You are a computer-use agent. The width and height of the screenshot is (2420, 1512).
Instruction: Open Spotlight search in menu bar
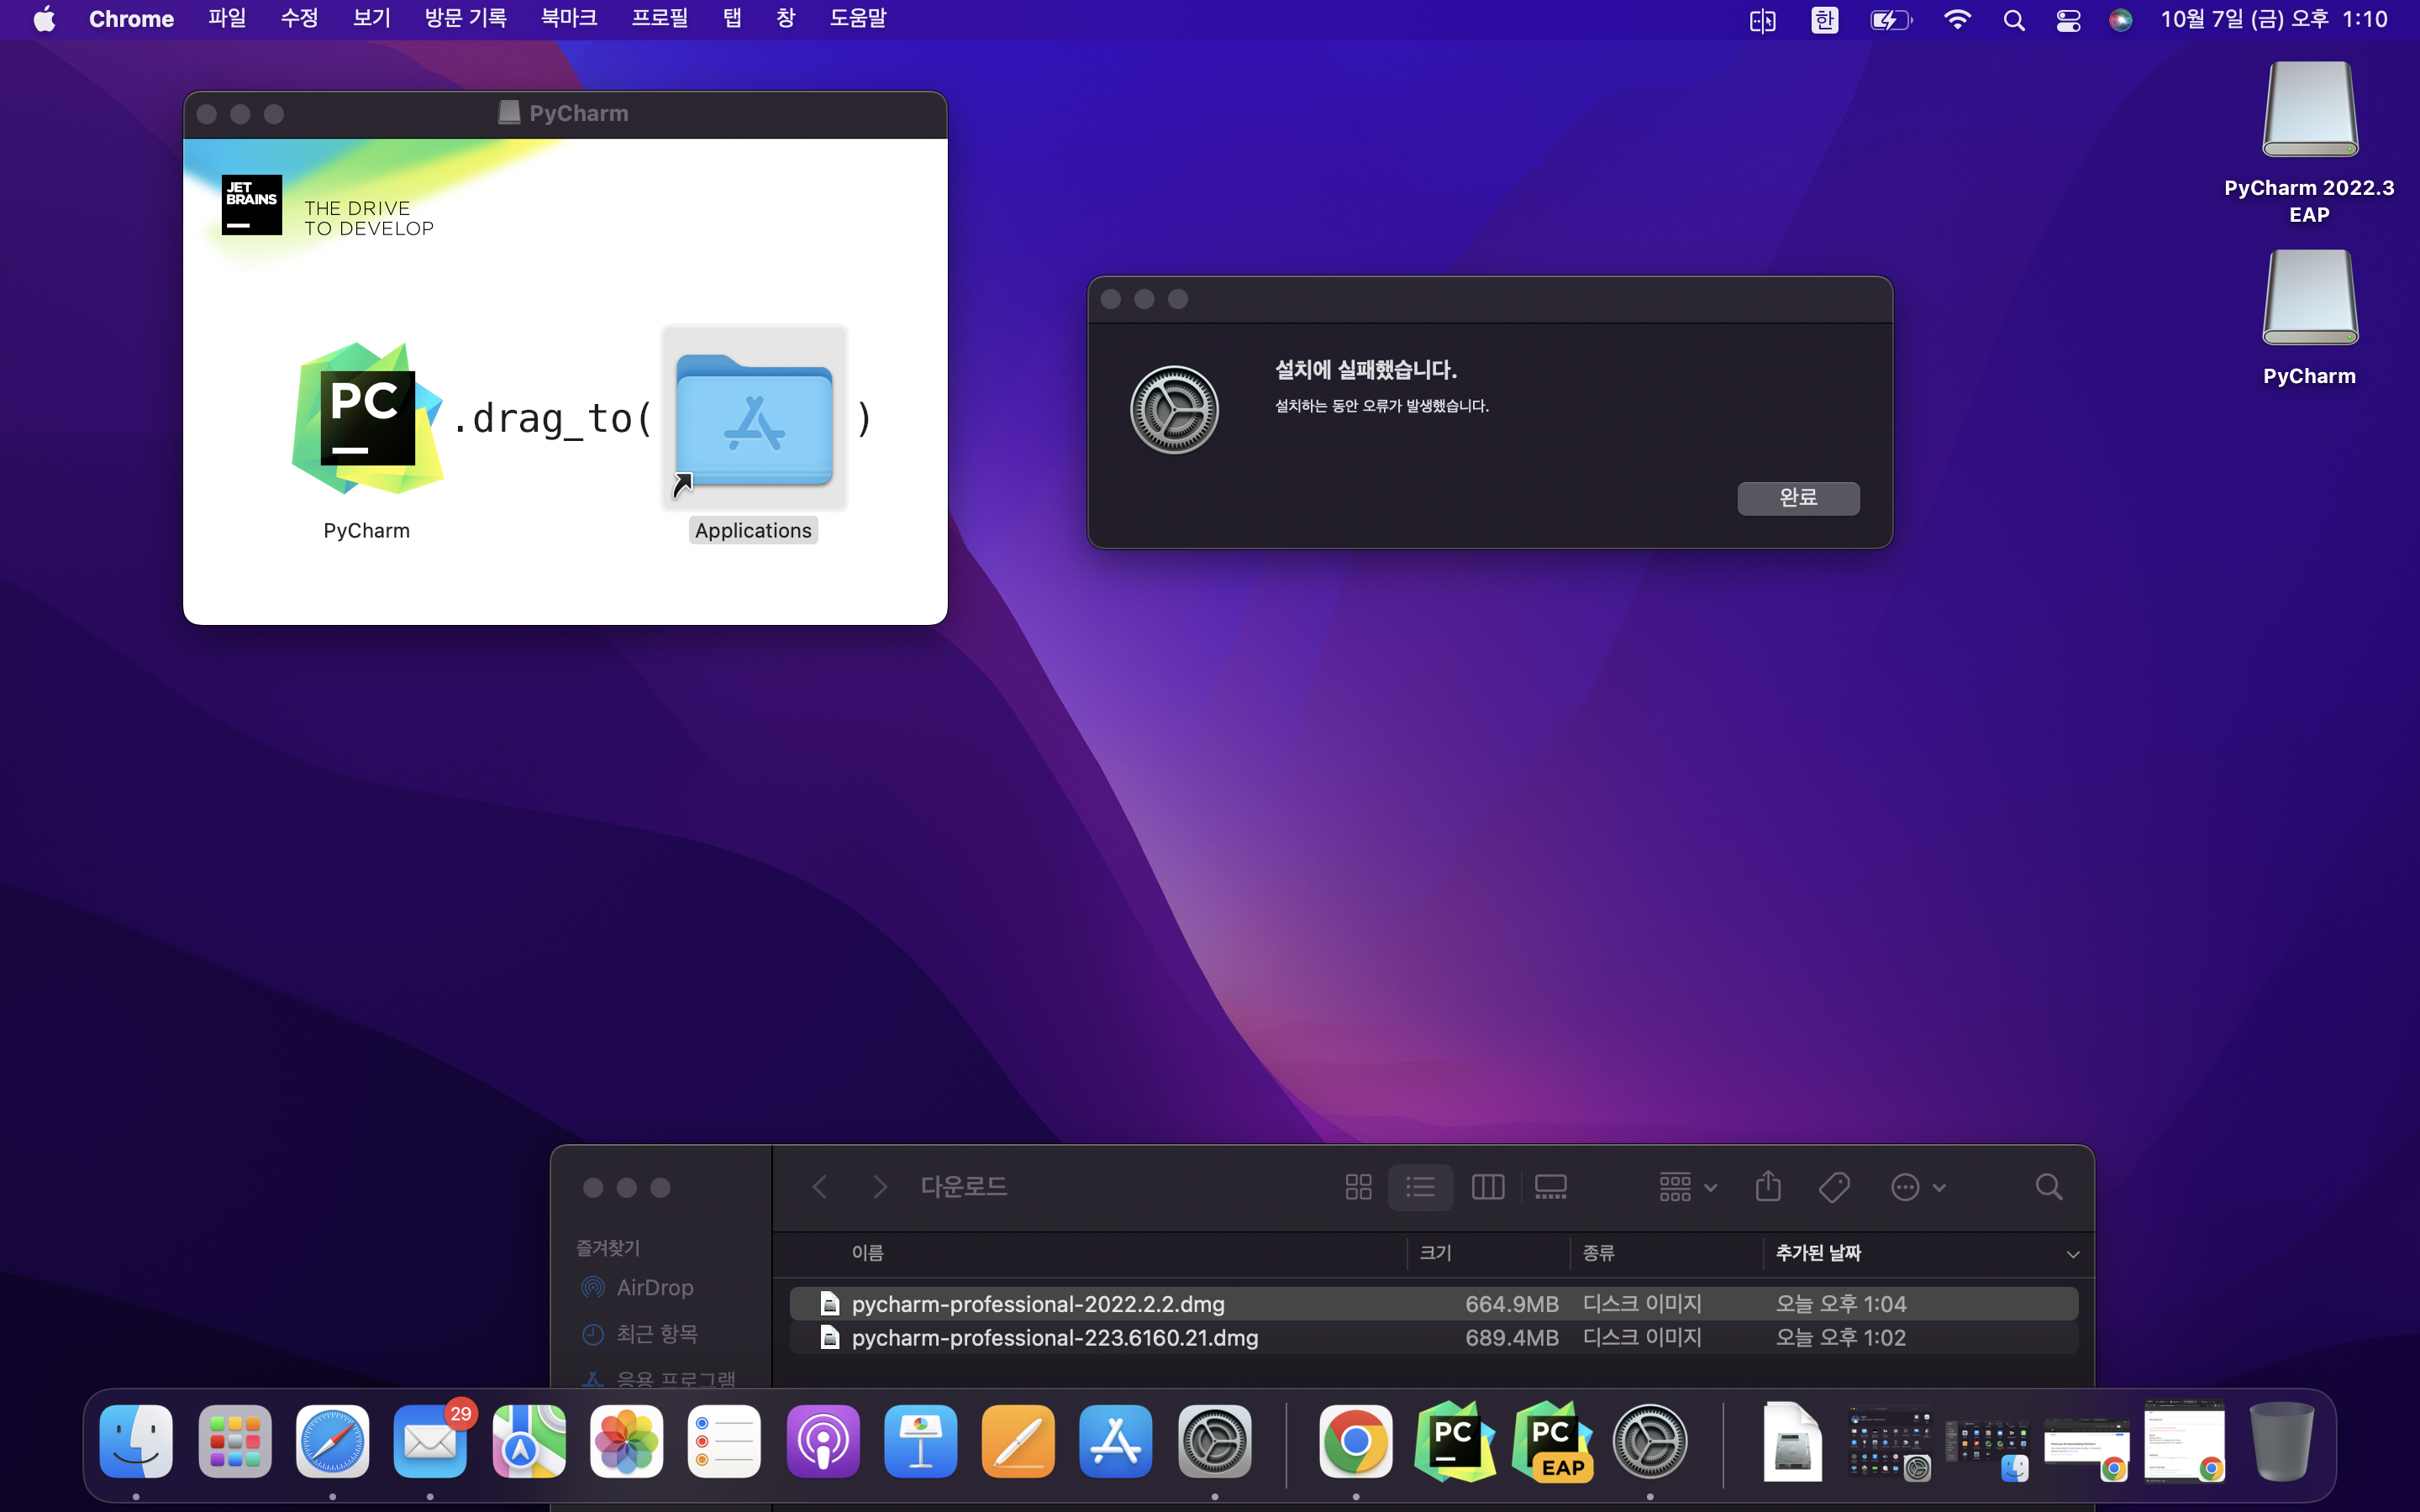(2014, 20)
